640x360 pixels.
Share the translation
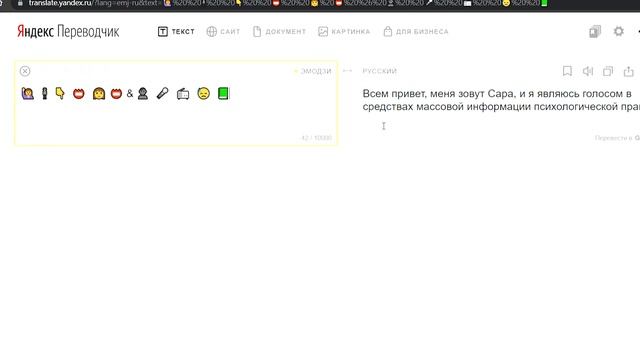point(629,71)
